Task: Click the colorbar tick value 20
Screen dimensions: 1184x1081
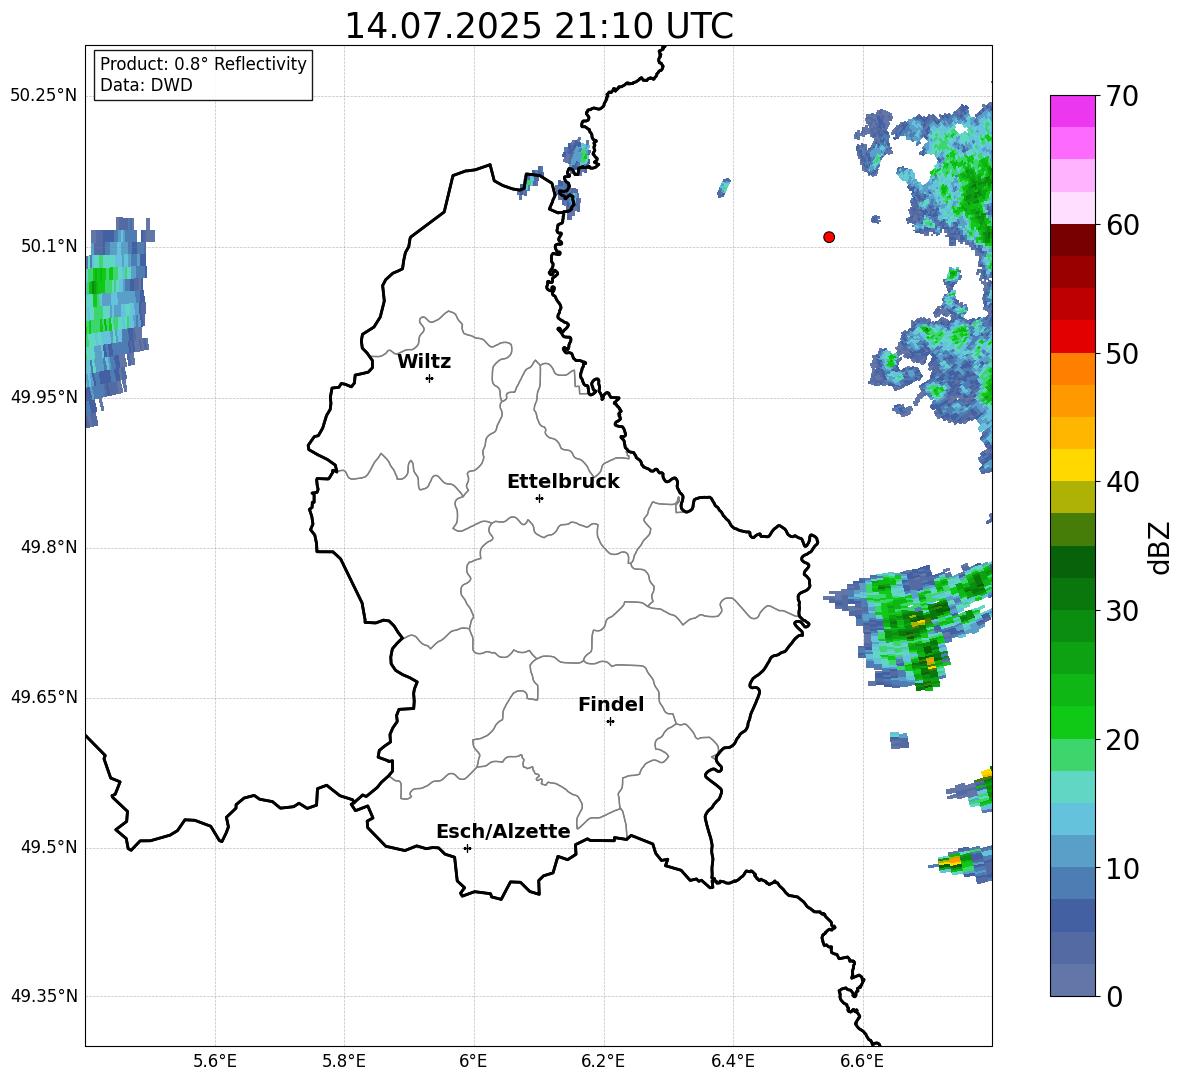Action: 1122,740
